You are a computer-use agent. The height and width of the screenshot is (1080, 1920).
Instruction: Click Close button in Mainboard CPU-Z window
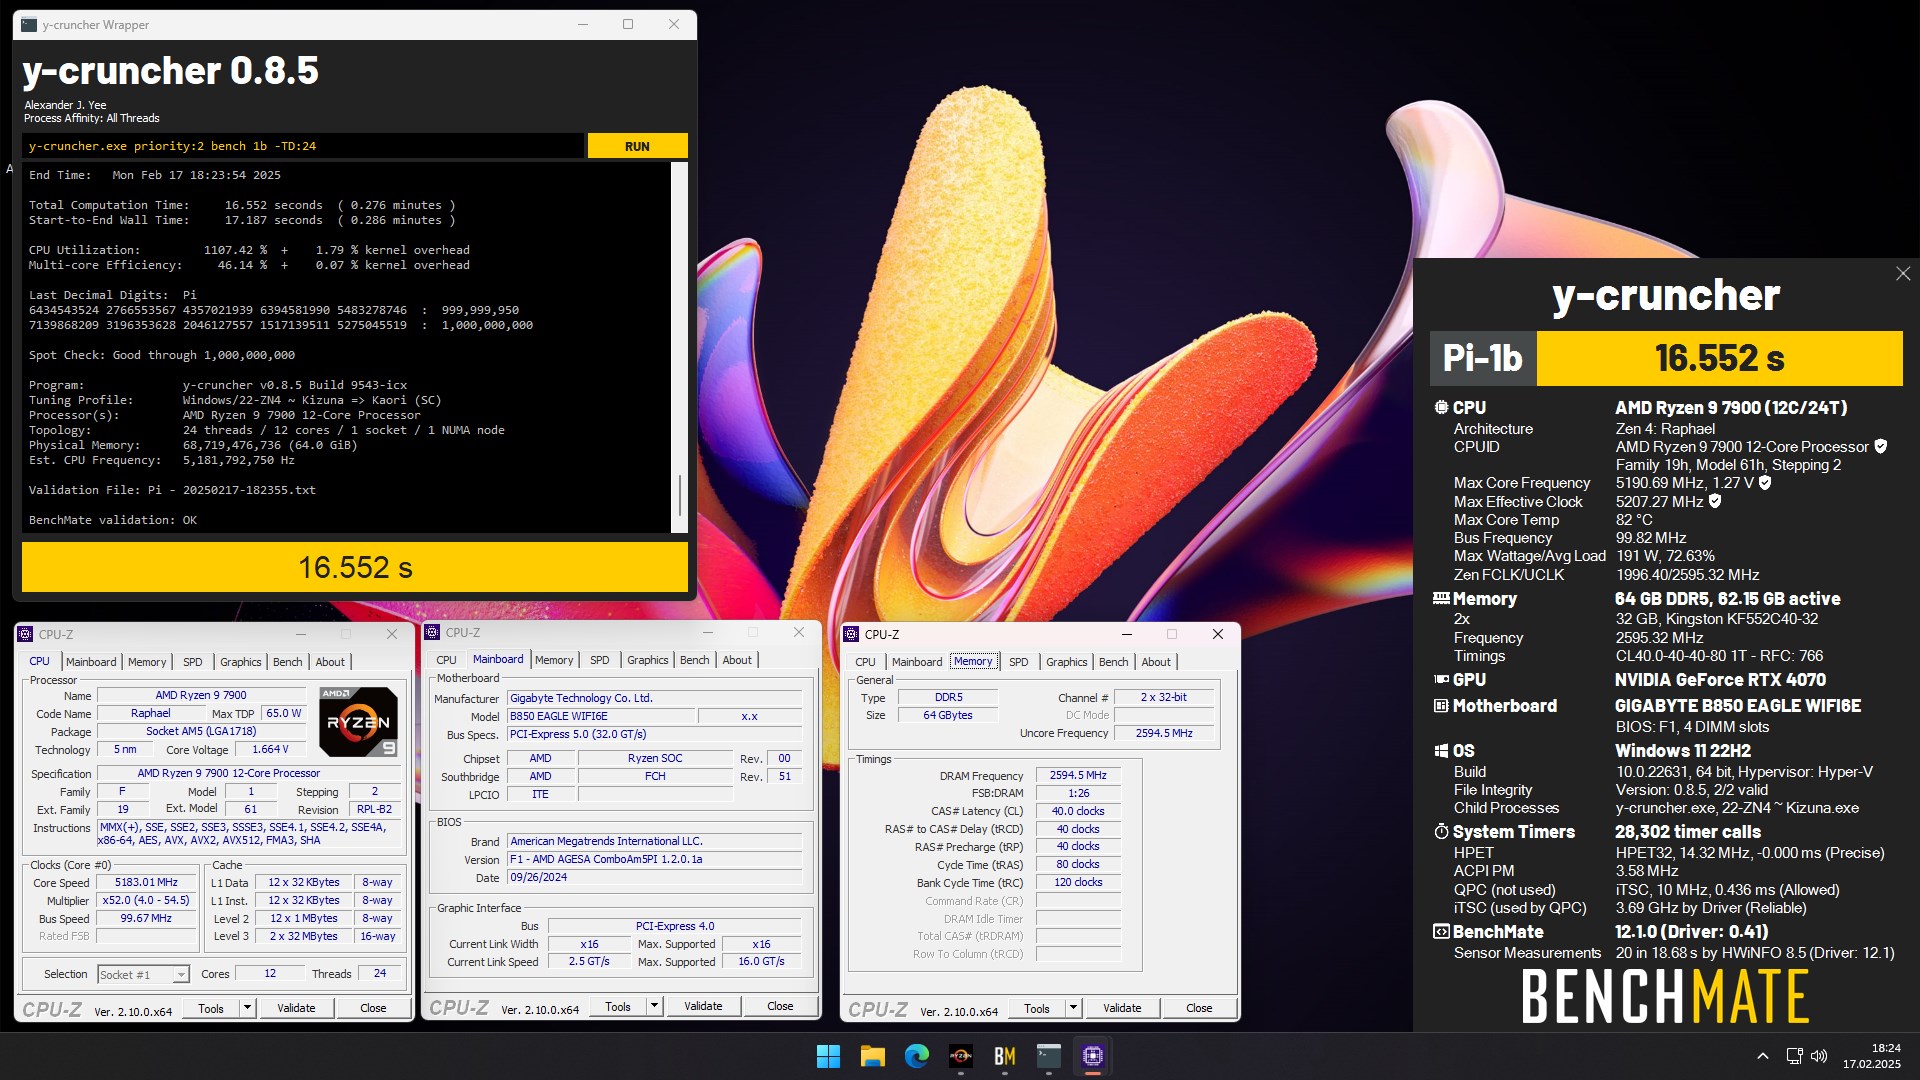pos(780,1006)
